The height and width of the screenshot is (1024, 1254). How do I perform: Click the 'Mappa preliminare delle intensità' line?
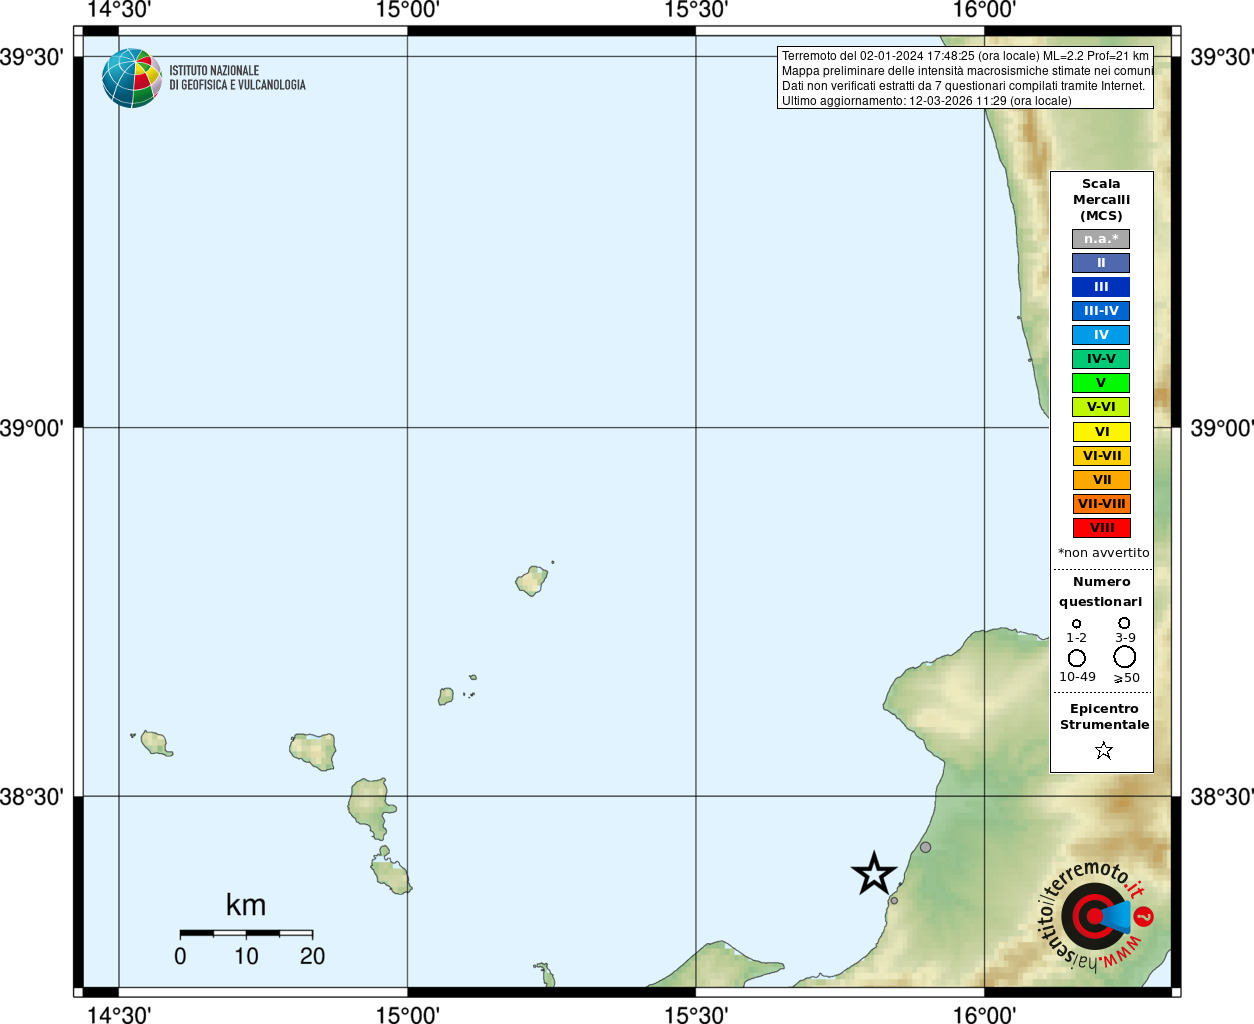coord(967,71)
